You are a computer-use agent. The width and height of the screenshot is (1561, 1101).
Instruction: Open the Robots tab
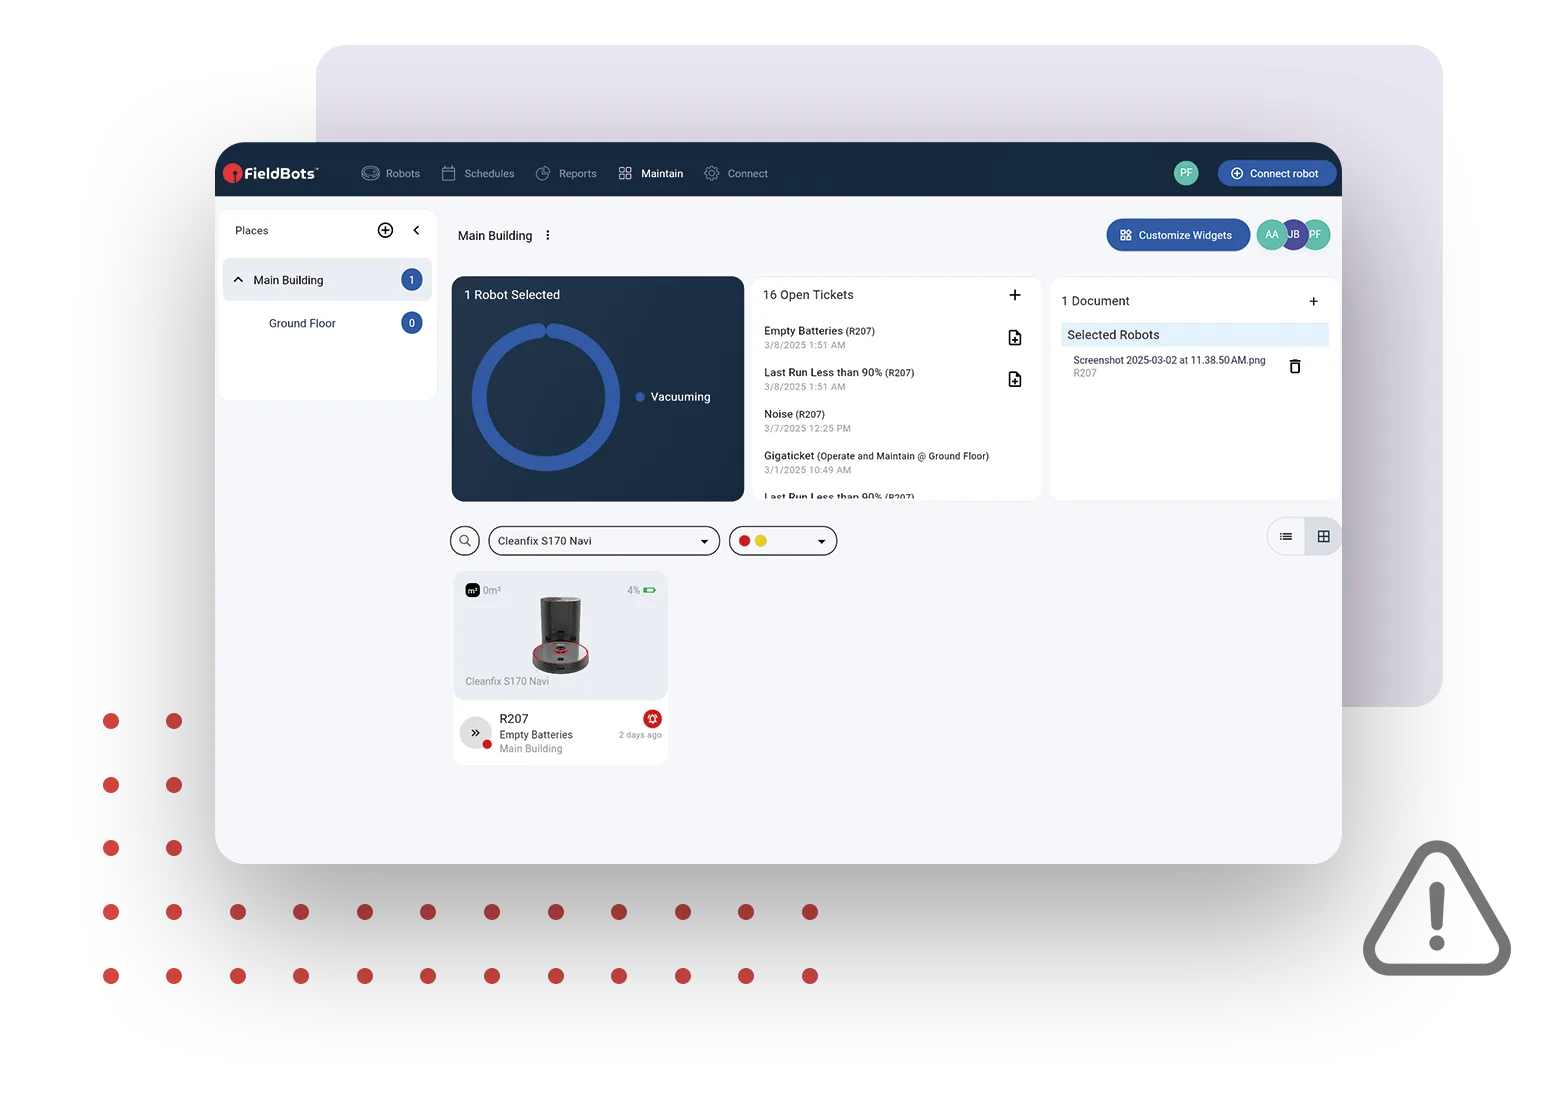(x=391, y=173)
